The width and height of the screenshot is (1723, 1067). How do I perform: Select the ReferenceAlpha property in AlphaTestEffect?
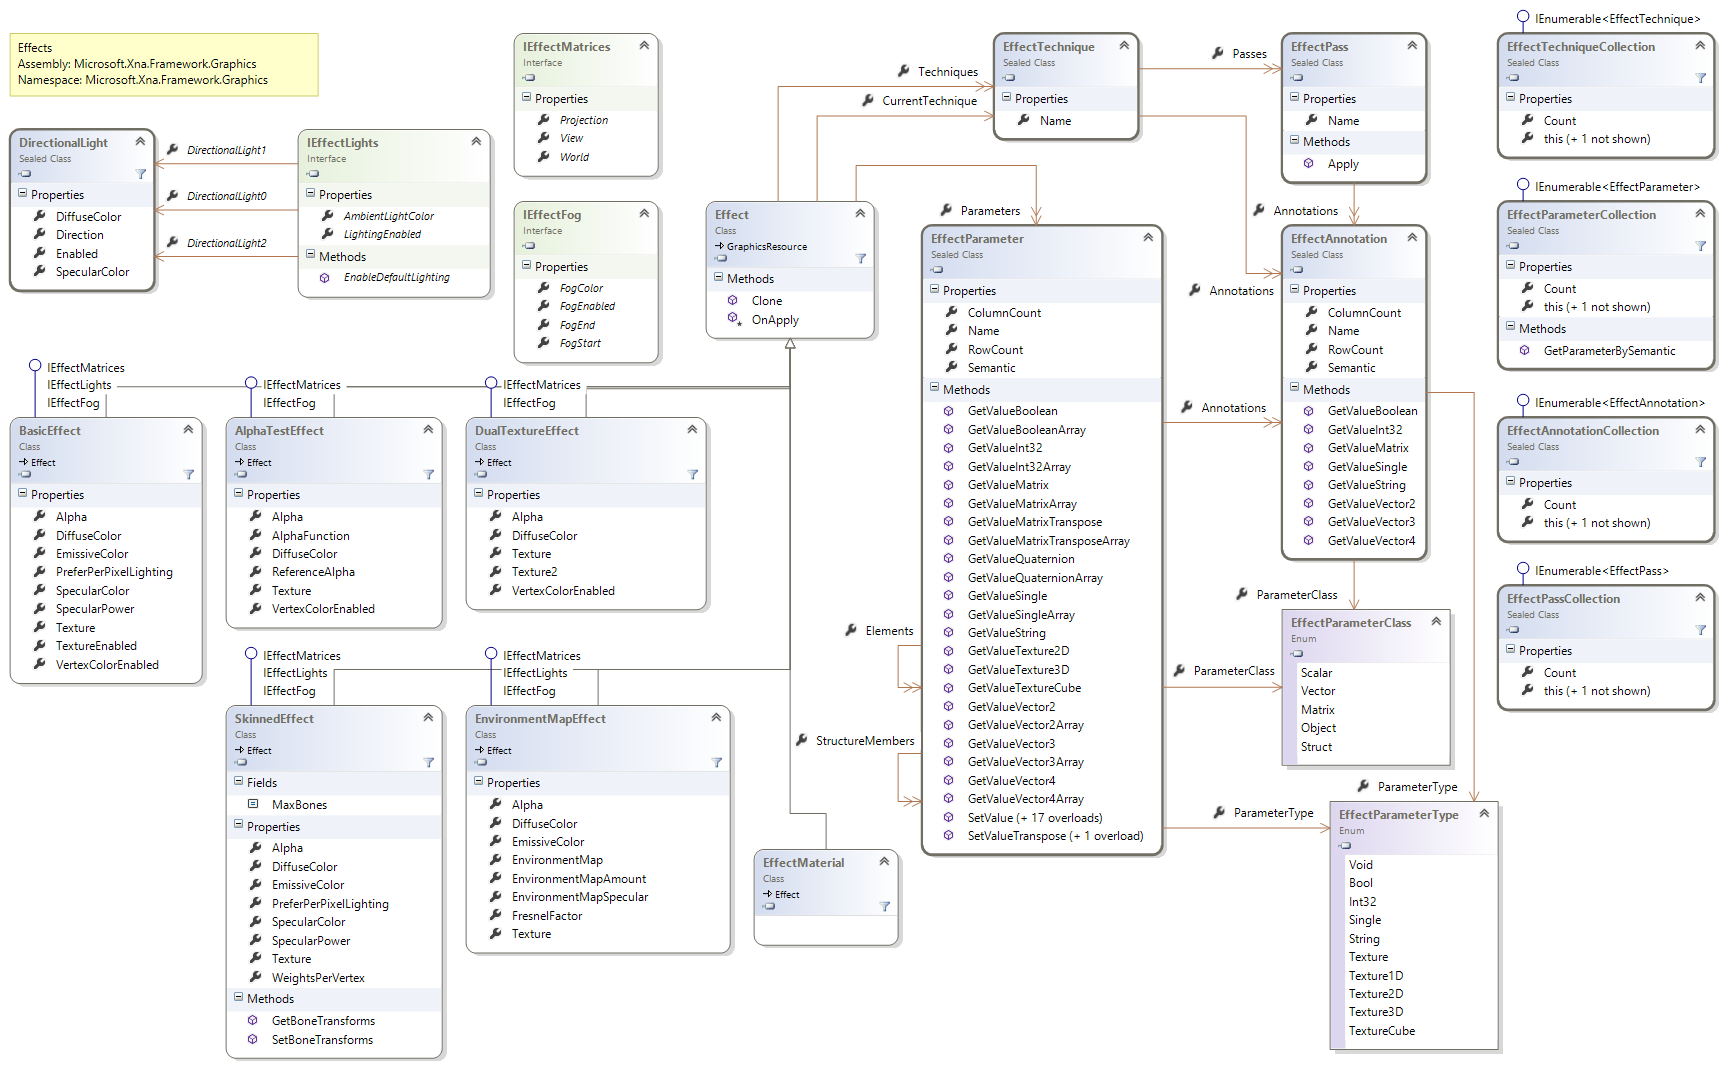pyautogui.click(x=313, y=572)
